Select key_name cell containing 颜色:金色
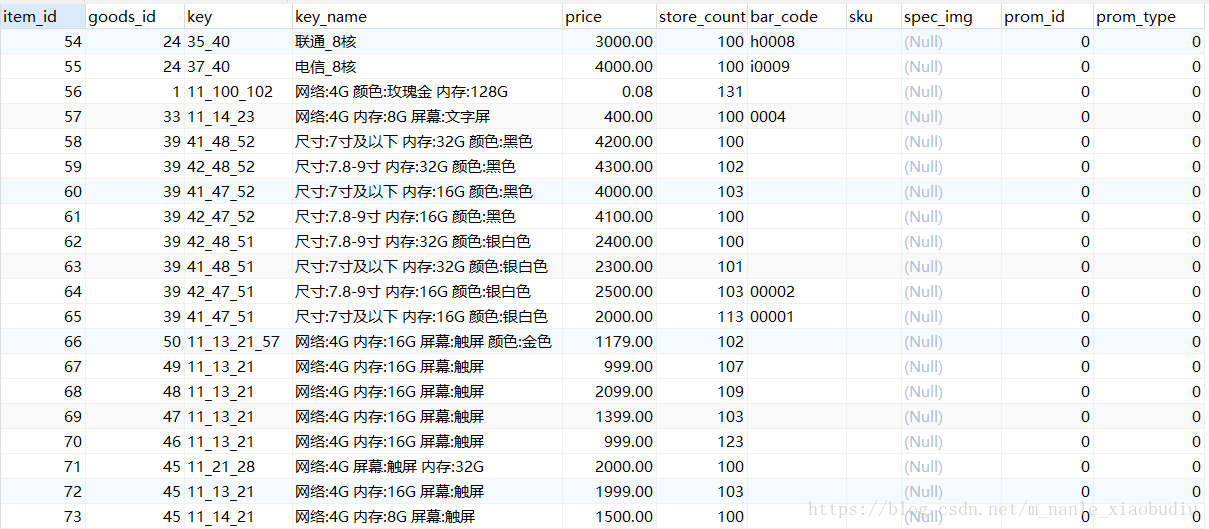The width and height of the screenshot is (1209, 529). point(427,341)
